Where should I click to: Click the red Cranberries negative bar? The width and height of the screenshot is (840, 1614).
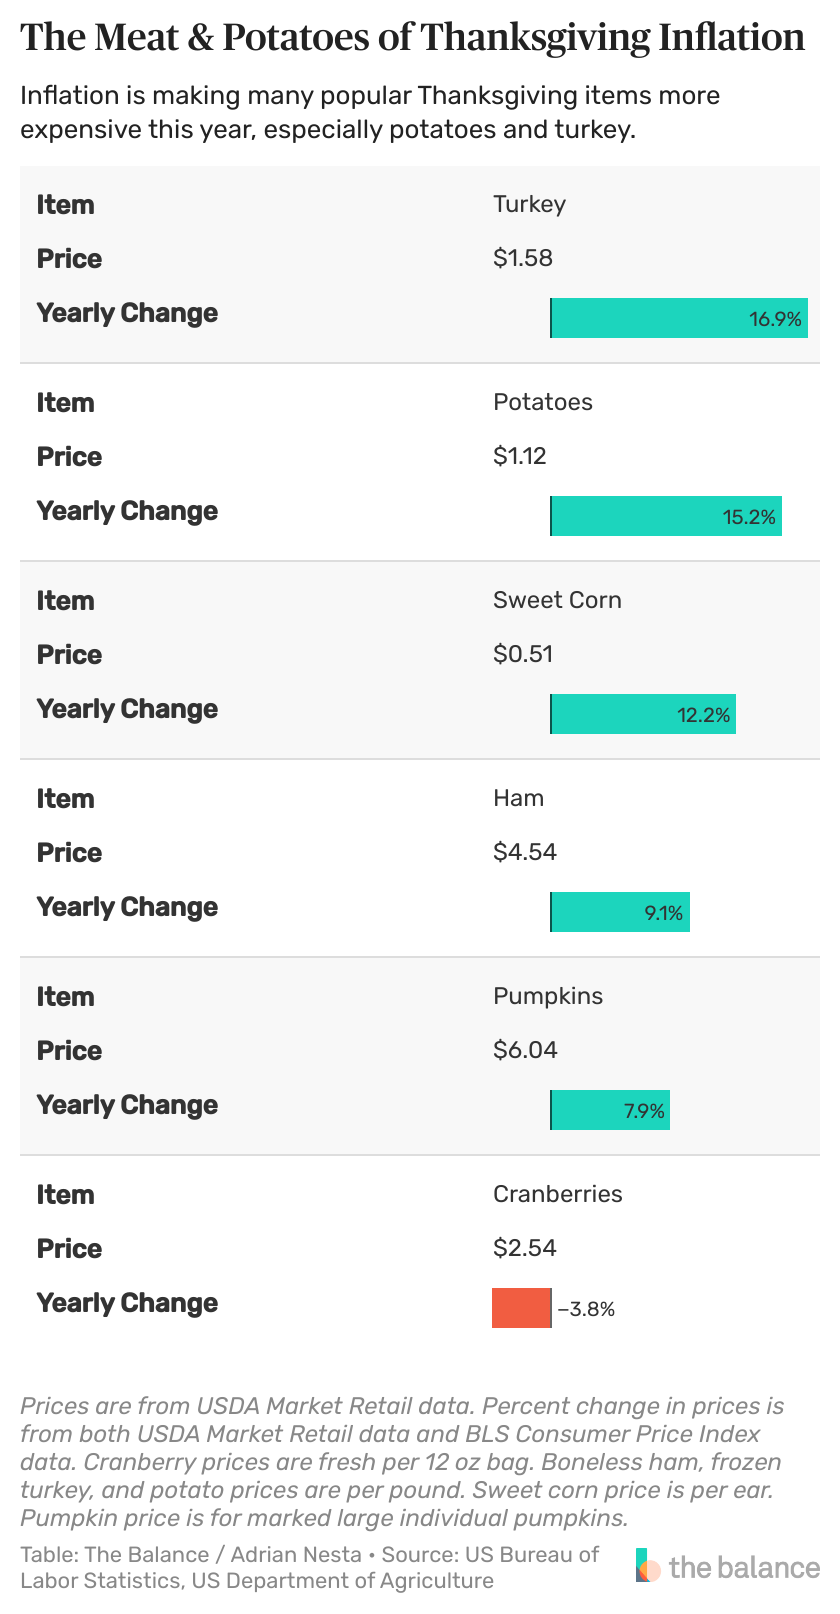point(521,1308)
